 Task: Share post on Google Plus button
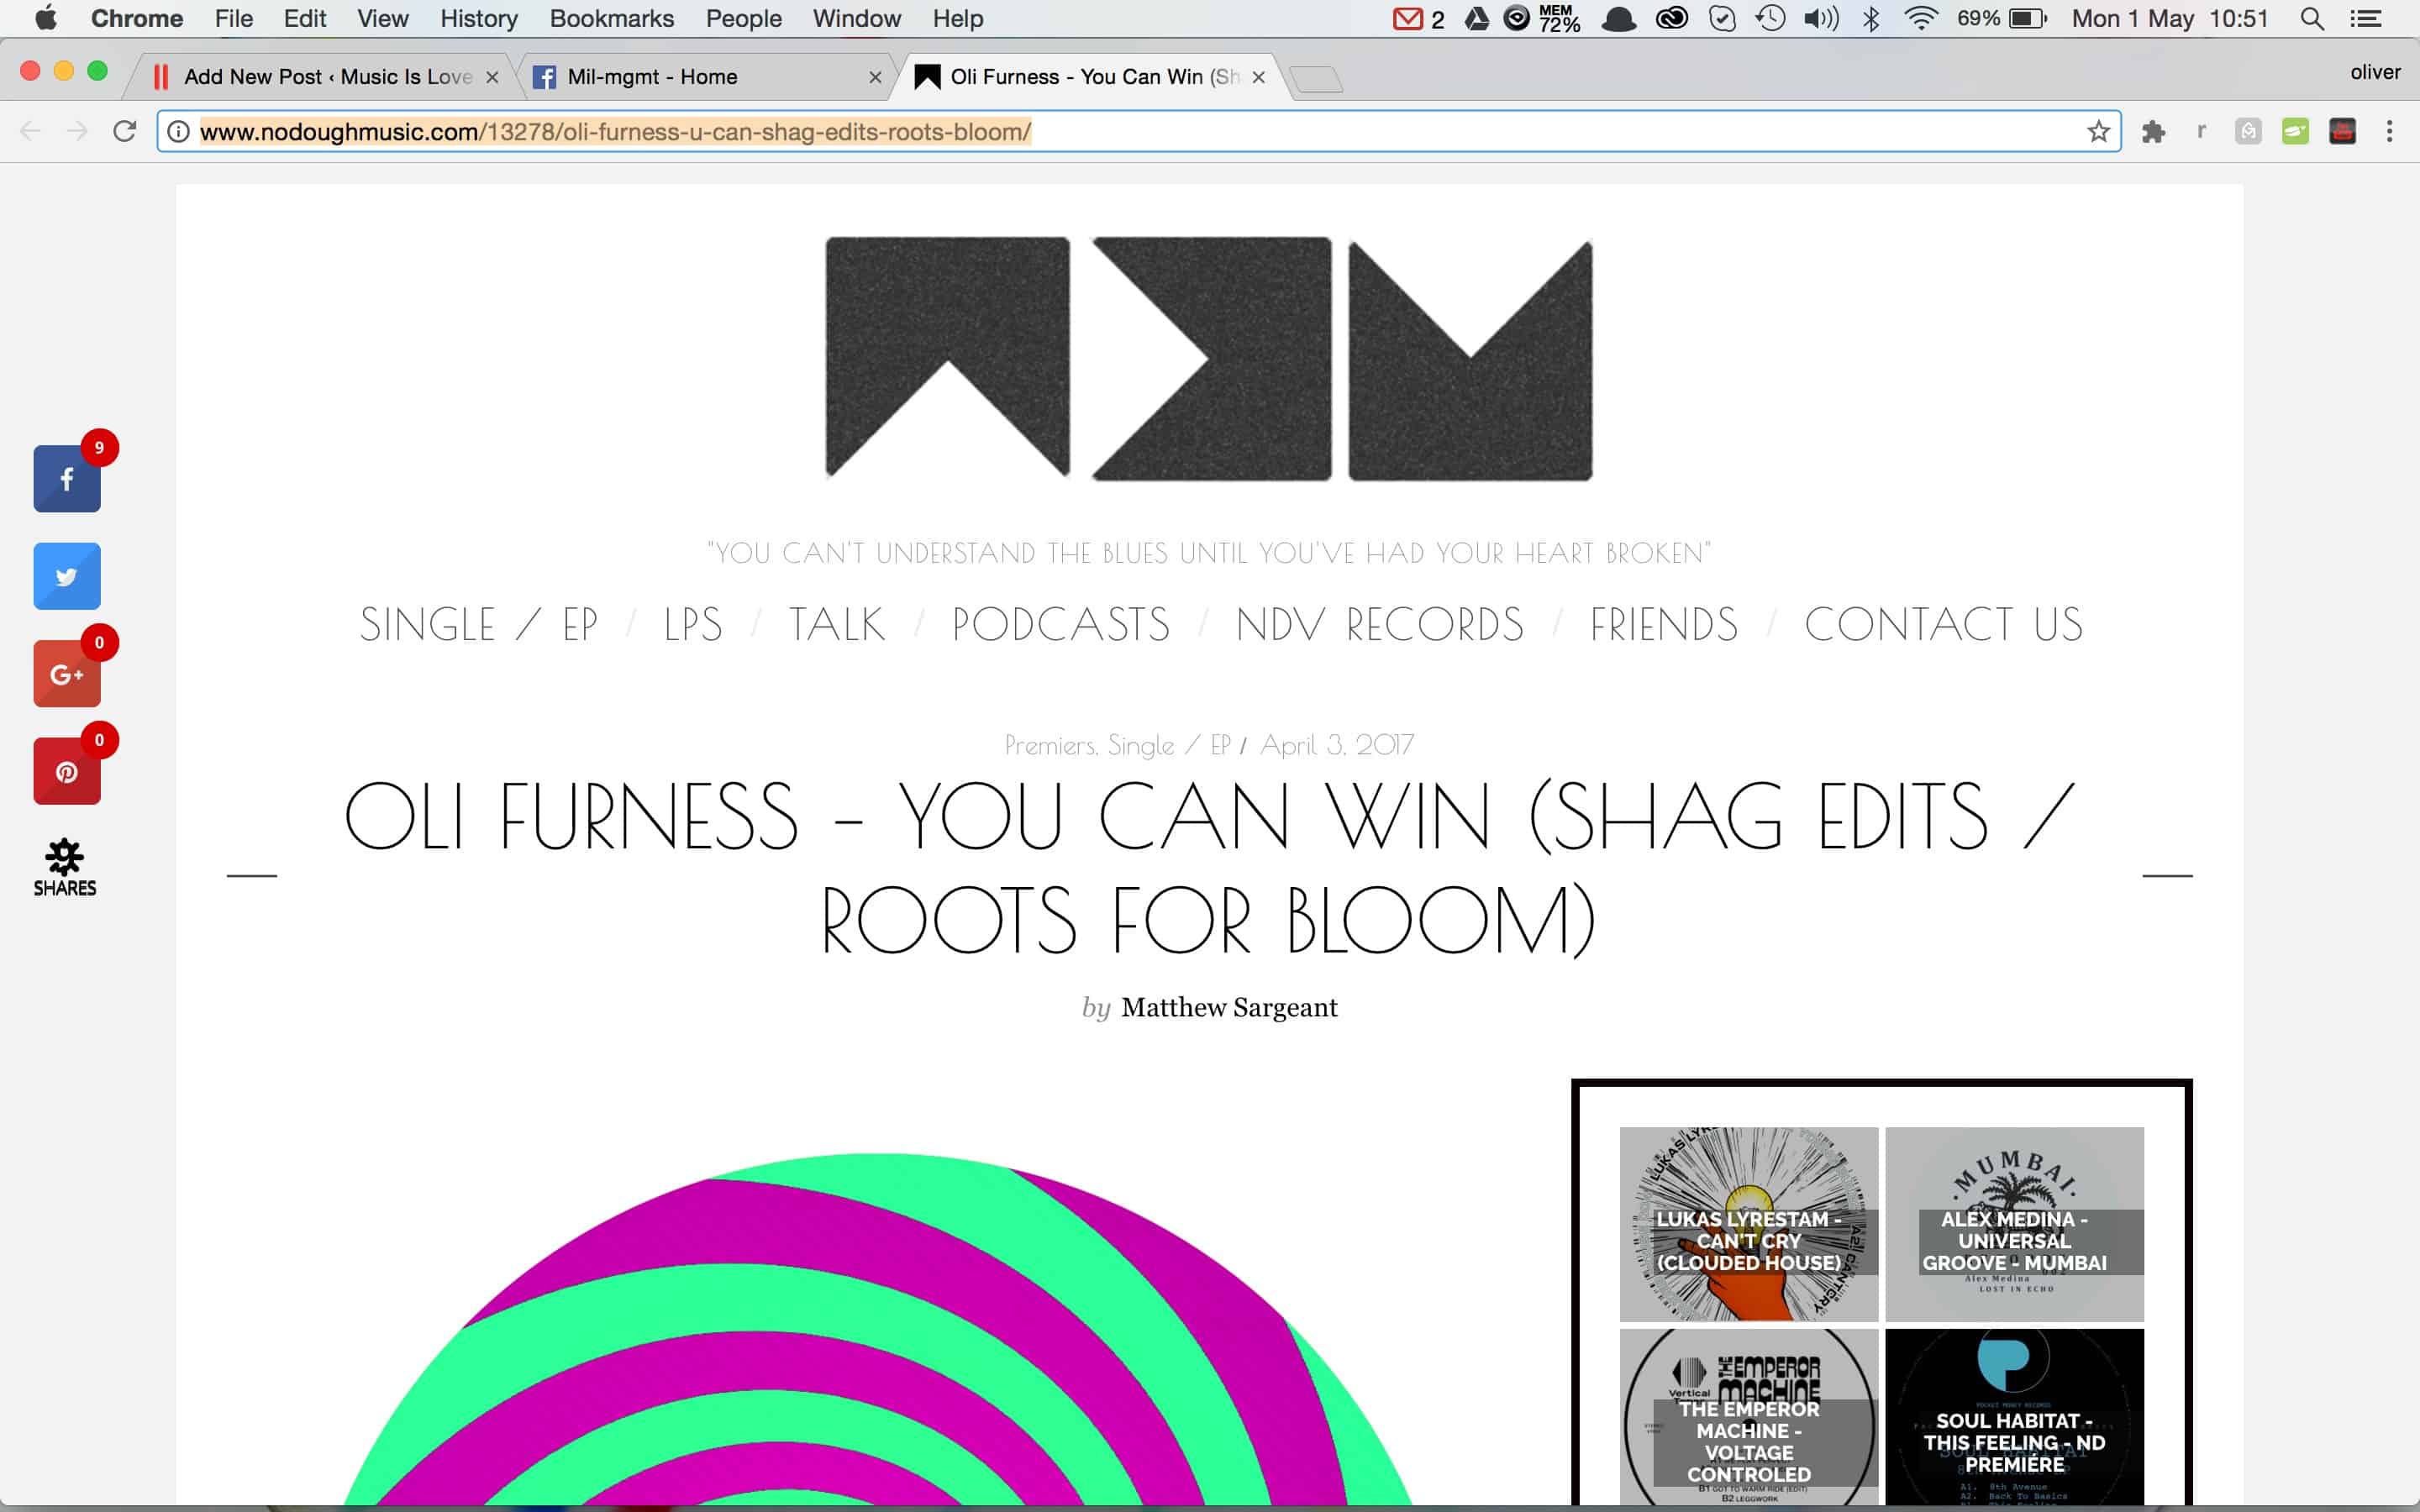click(x=67, y=674)
